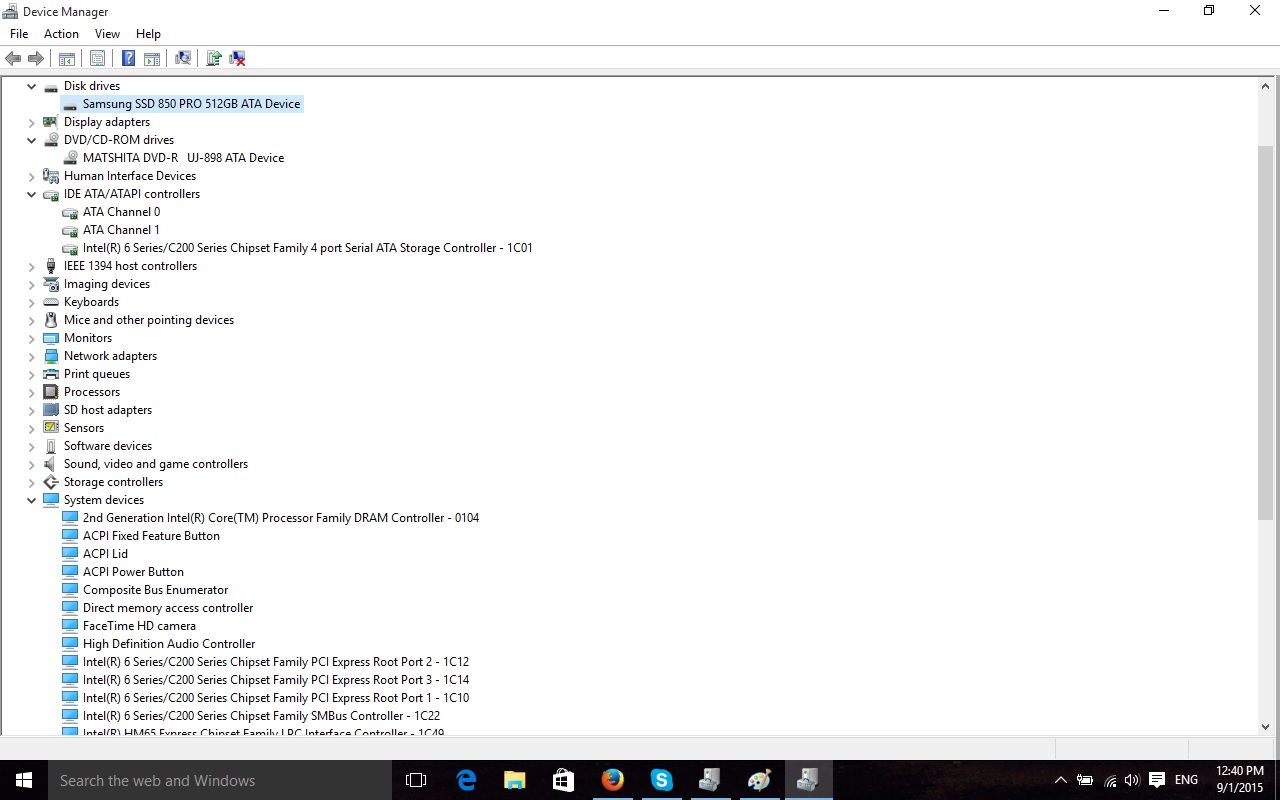The image size is (1280, 800).
Task: Select the Sensors category label
Action: 84,428
